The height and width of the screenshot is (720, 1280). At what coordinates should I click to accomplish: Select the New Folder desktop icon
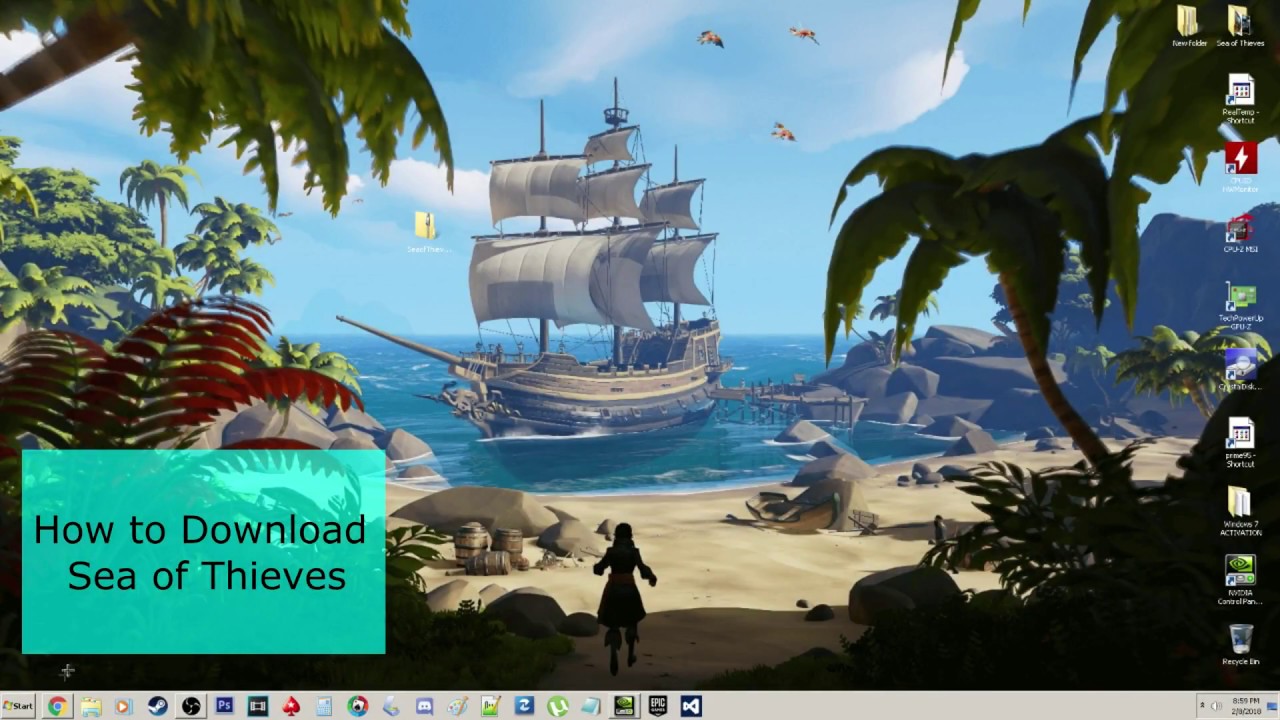click(1189, 26)
